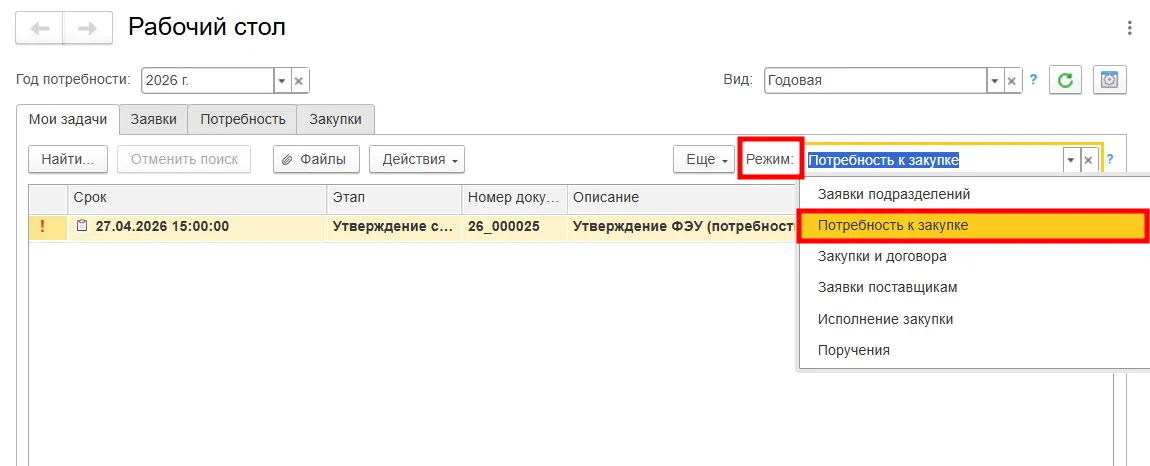The image size is (1150, 466).
Task: Select Потребность к закупке in the list
Action: coord(974,226)
